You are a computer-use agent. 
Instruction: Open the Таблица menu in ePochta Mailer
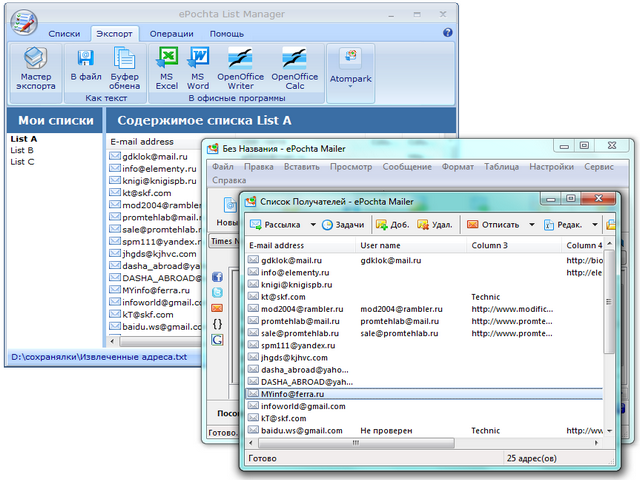tap(501, 167)
